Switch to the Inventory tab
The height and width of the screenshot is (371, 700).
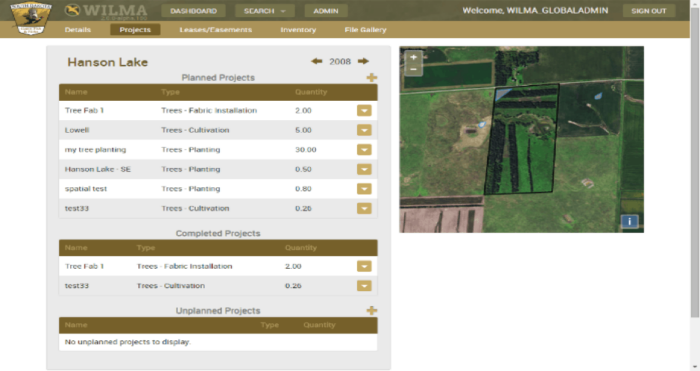point(298,29)
